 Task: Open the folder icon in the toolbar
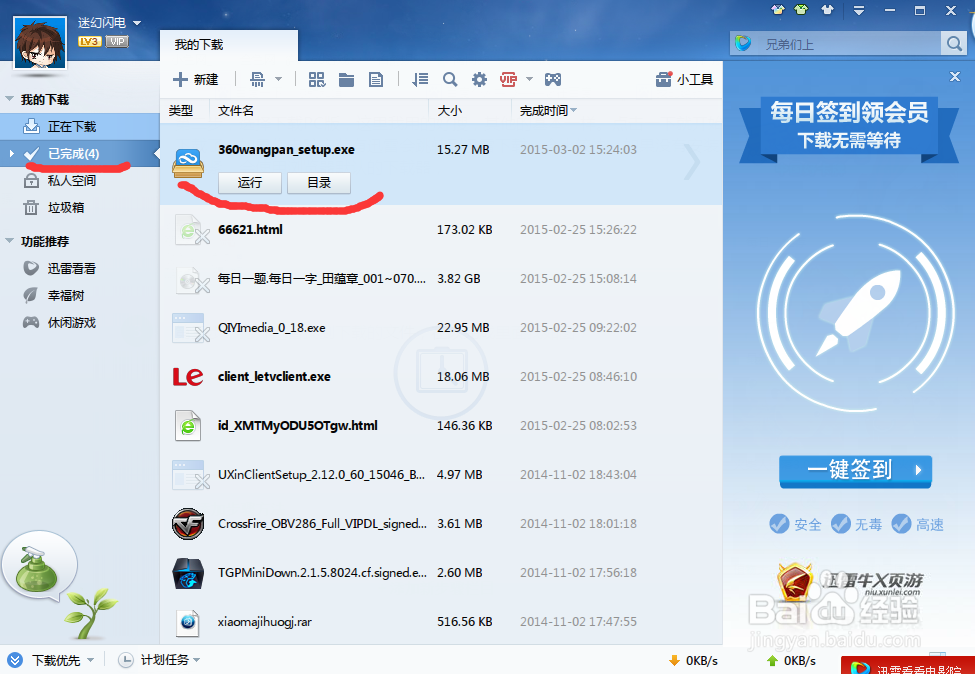(346, 80)
